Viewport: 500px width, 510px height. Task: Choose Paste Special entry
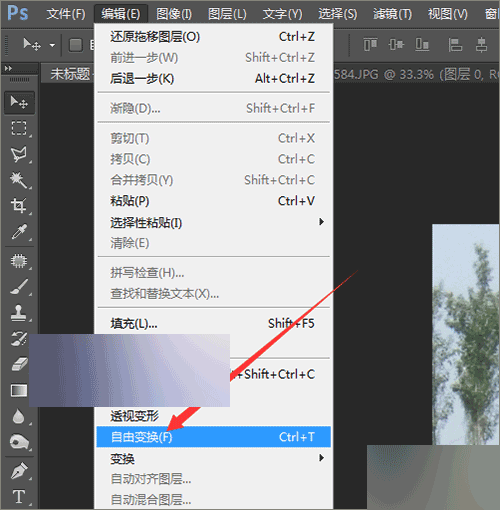[x=213, y=222]
